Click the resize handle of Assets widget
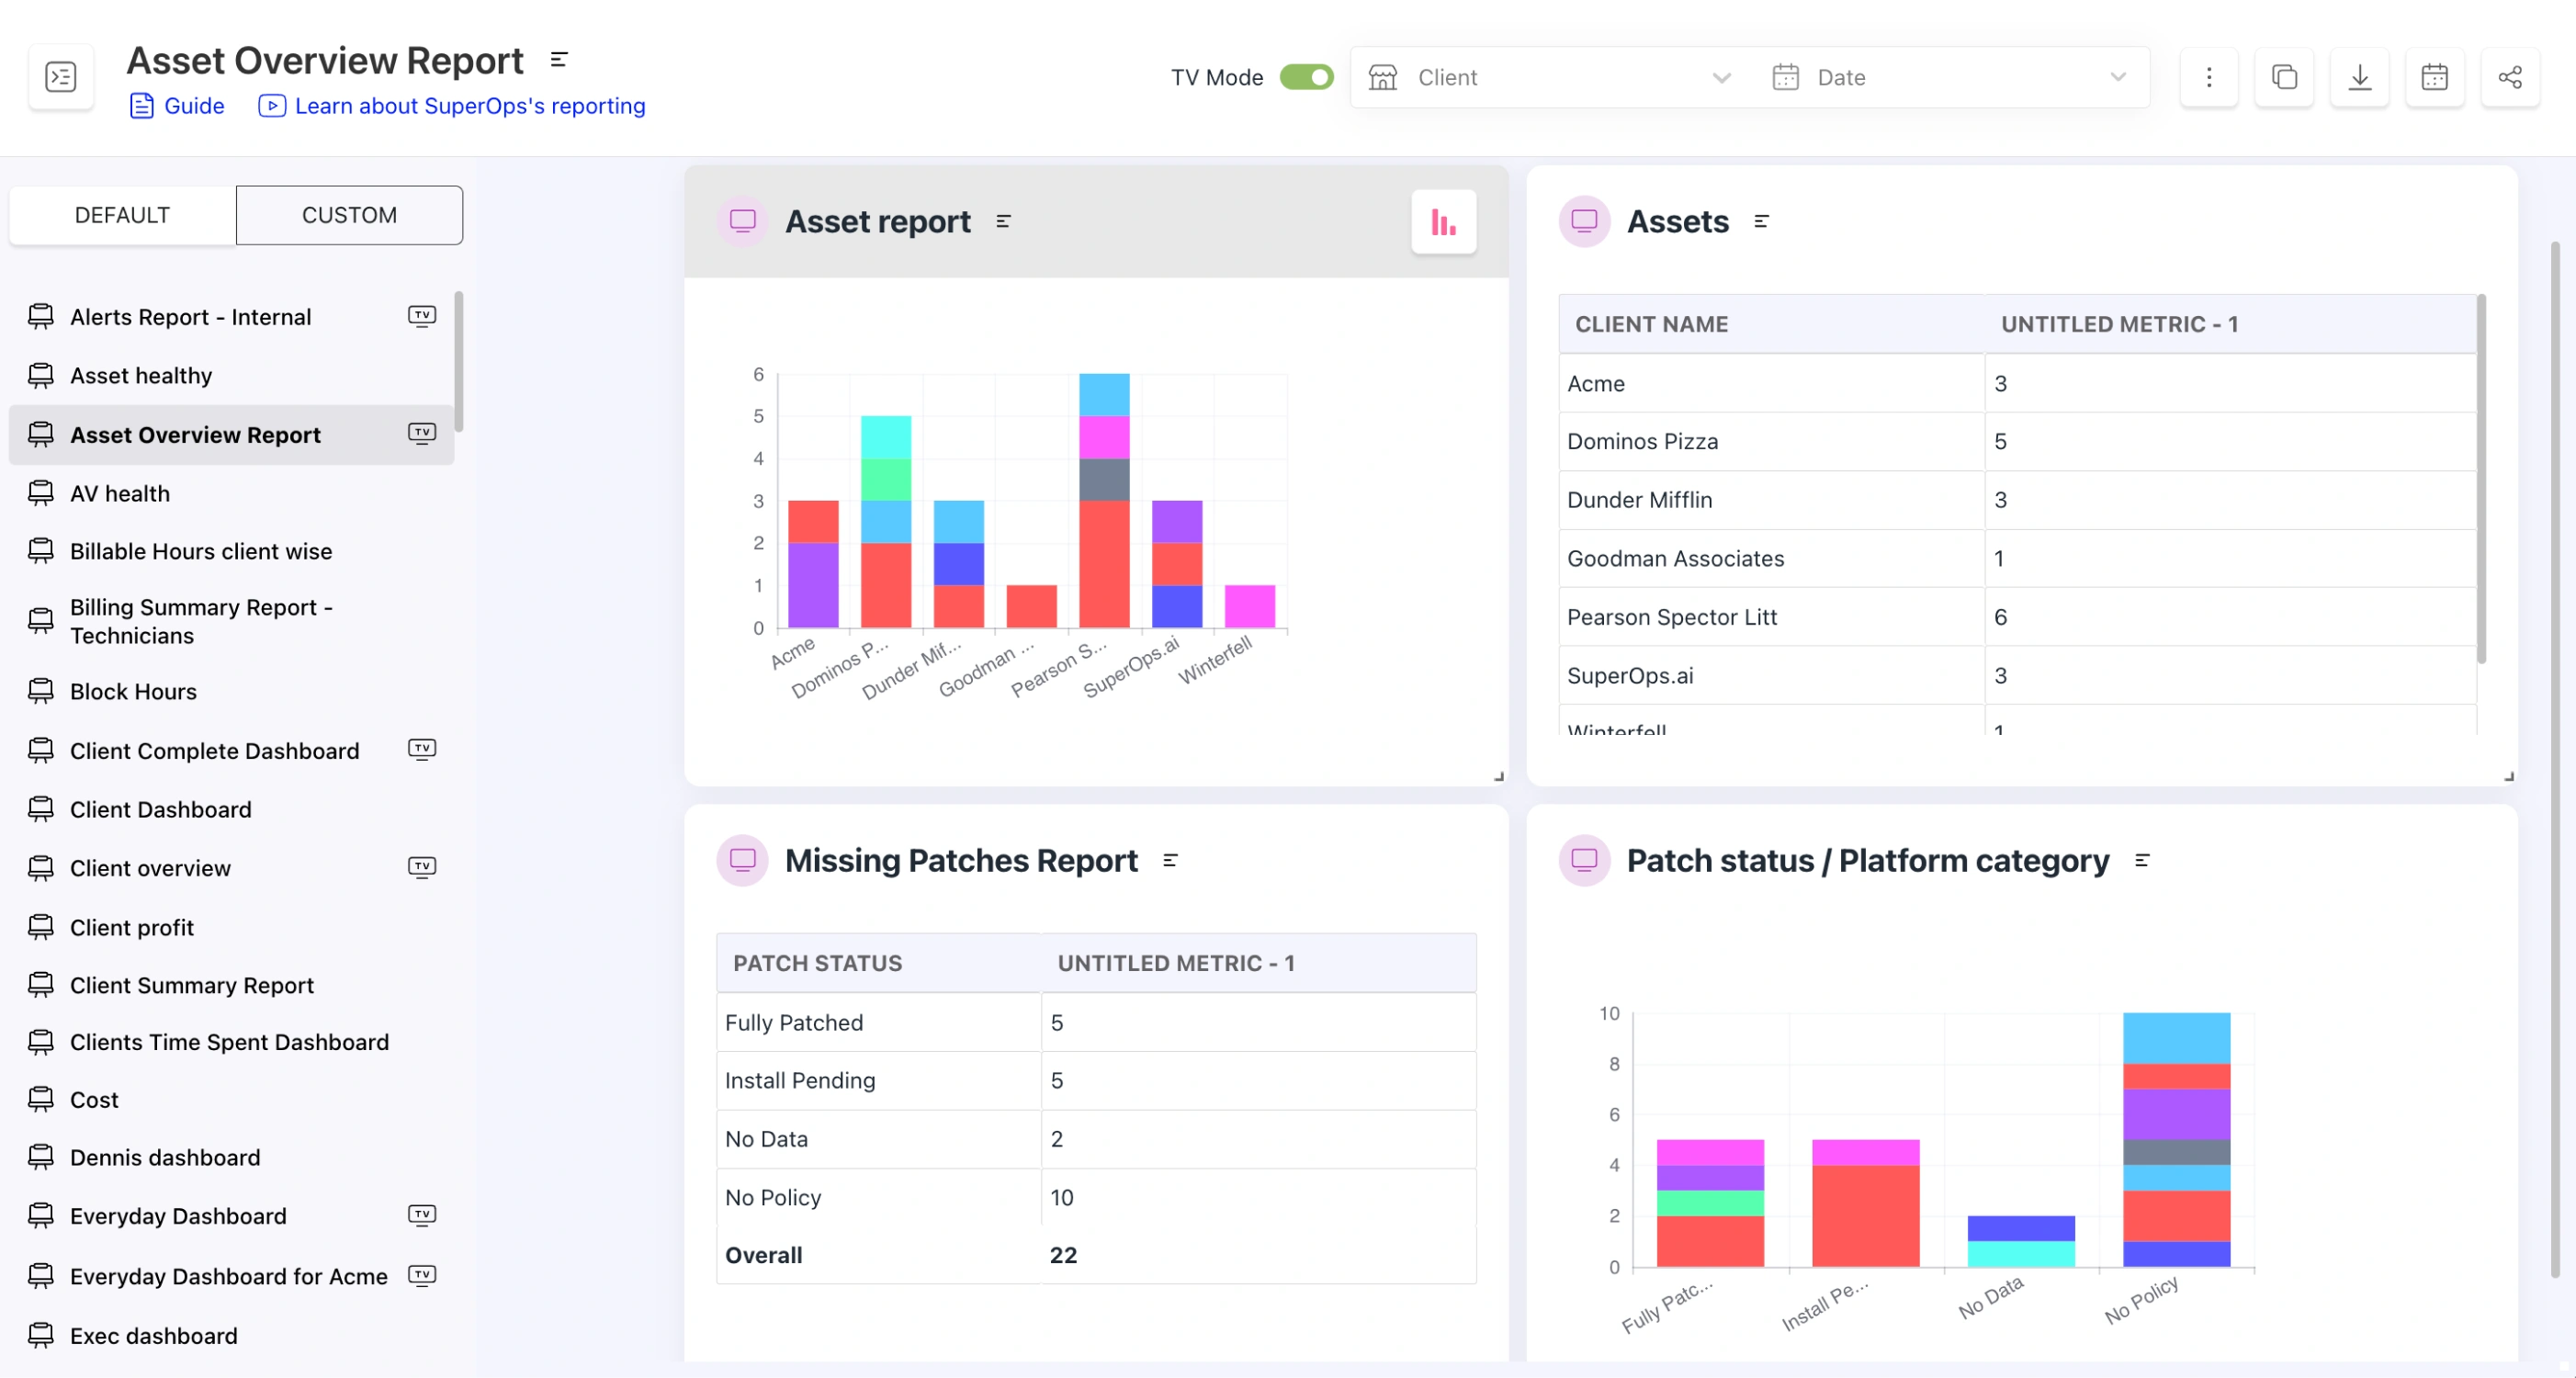 (2508, 776)
